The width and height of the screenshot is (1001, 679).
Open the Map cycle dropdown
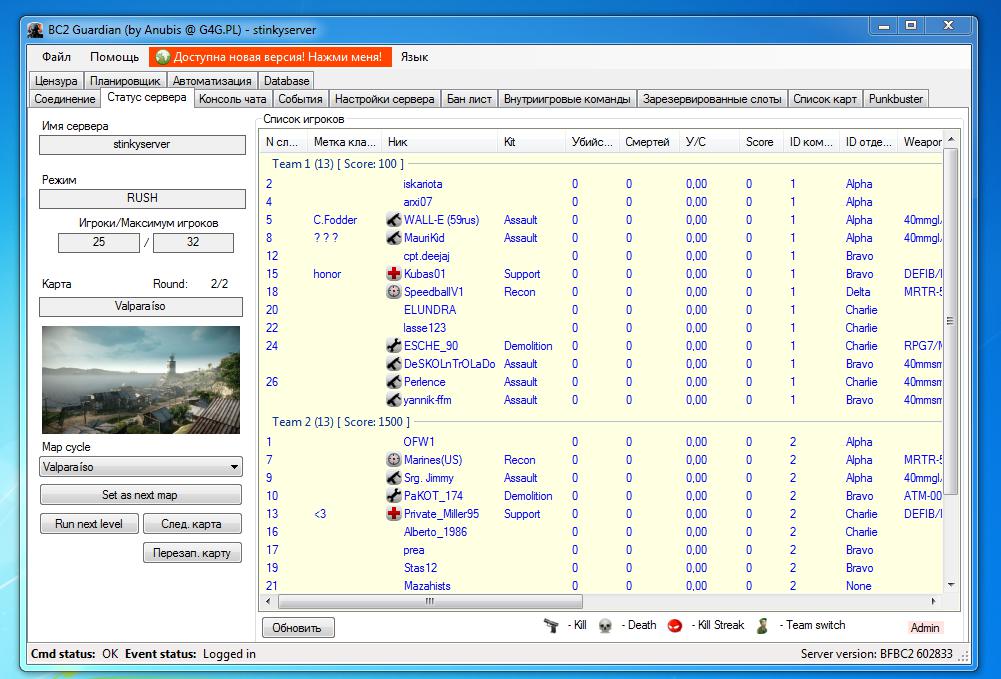coord(141,467)
